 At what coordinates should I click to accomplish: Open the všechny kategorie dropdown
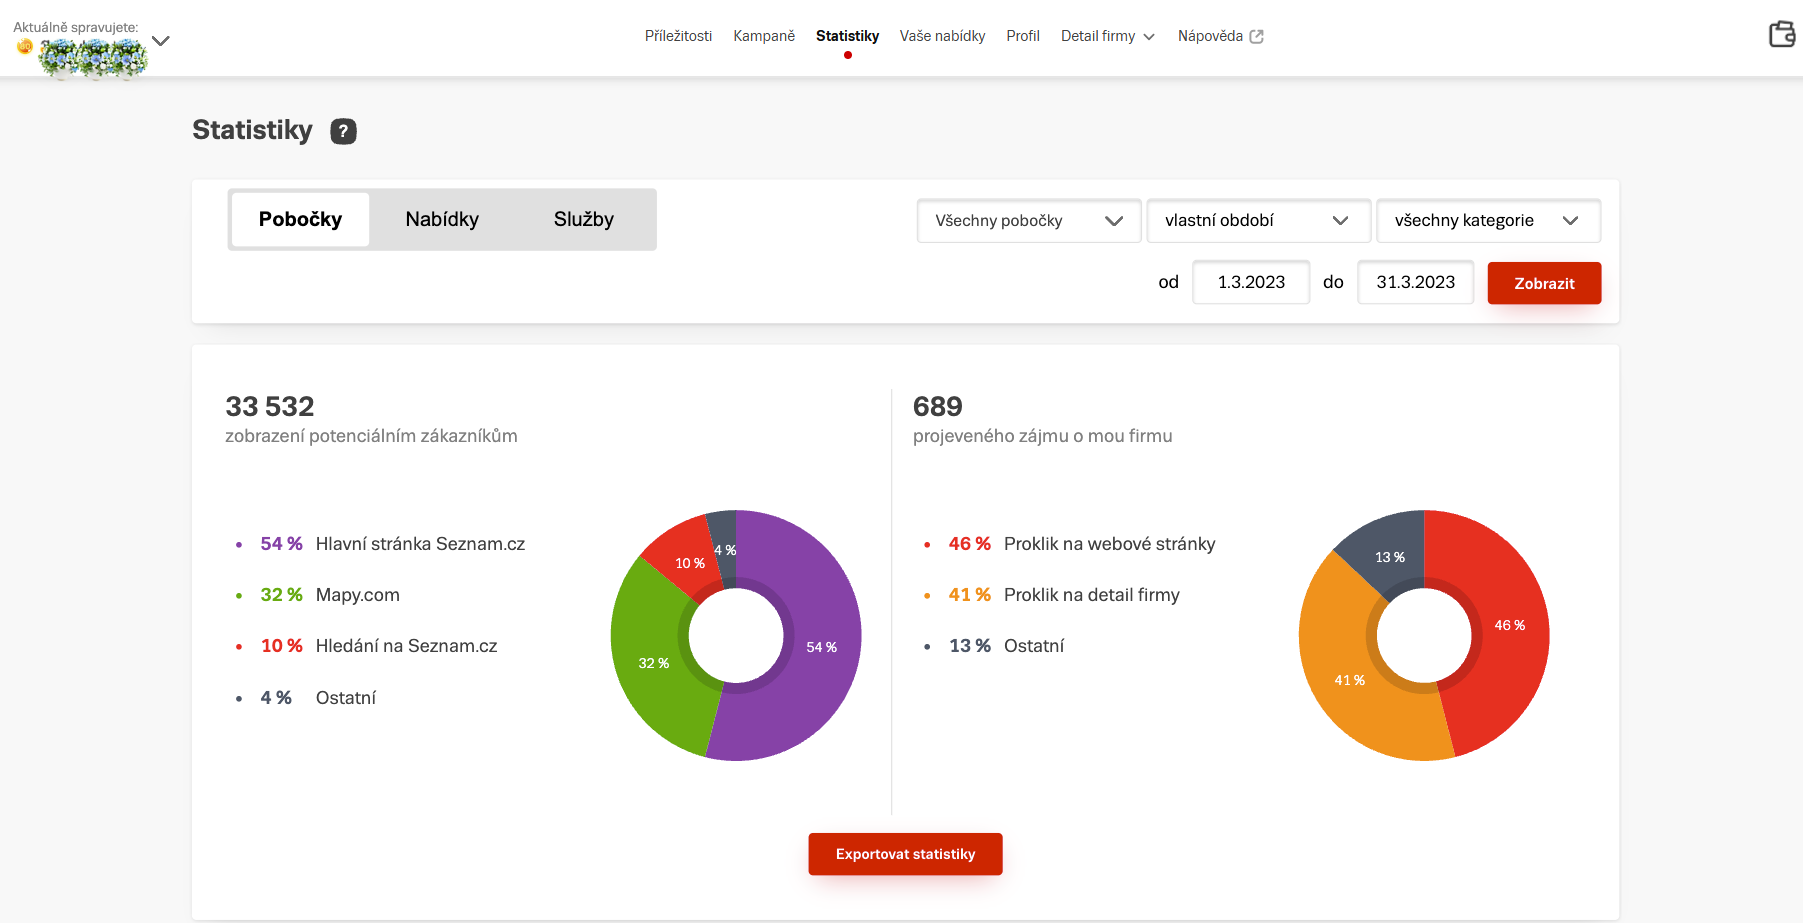point(1487,221)
